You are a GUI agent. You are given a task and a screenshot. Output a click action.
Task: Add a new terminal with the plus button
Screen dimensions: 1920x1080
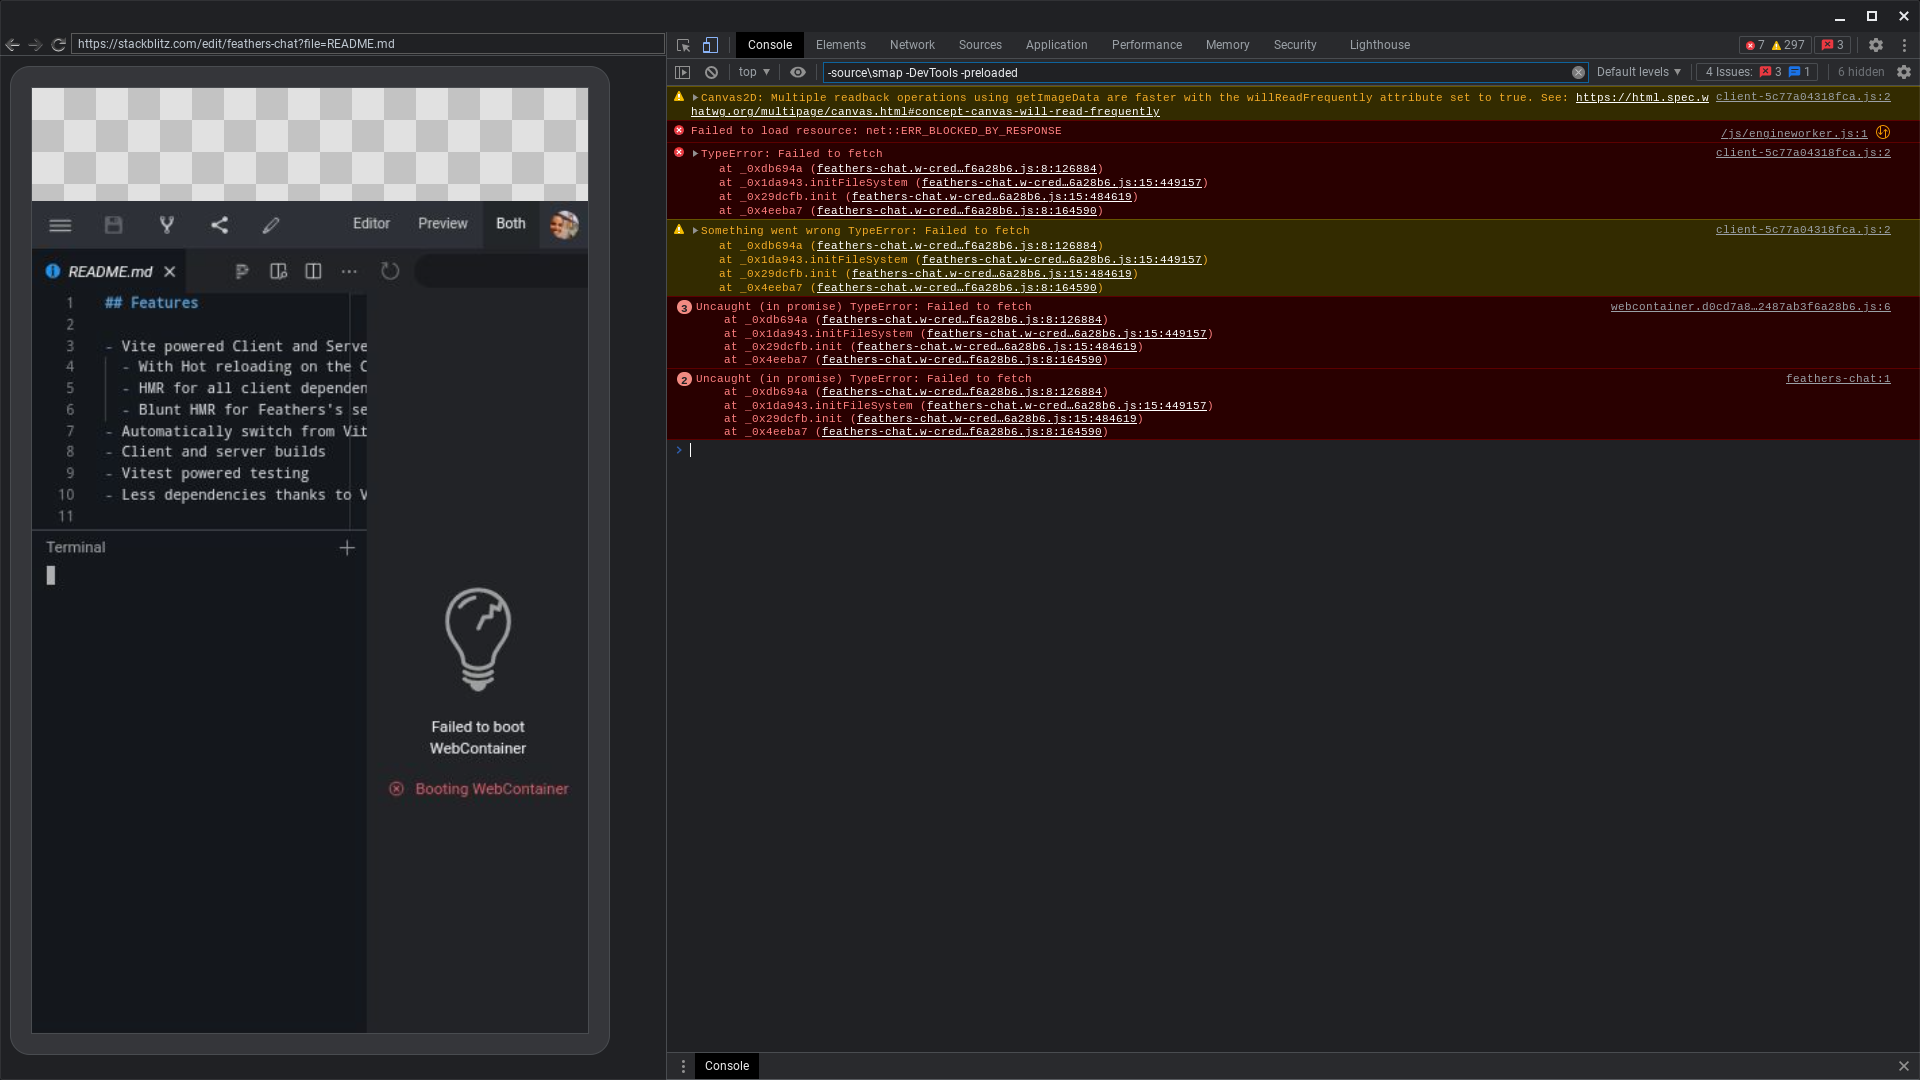[347, 548]
